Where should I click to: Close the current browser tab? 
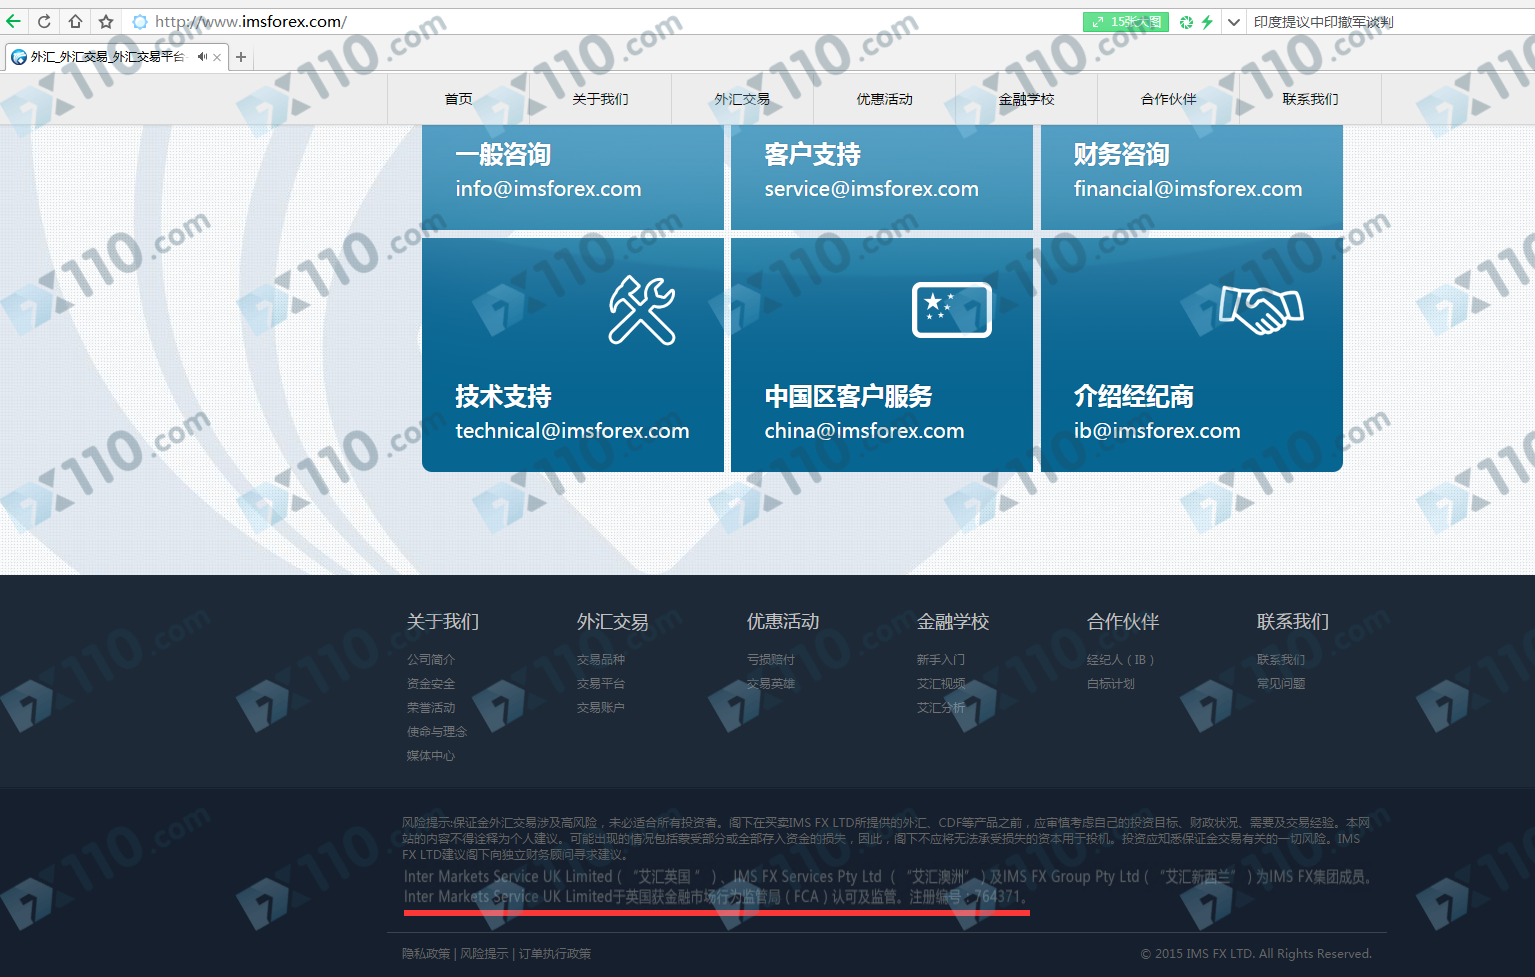217,57
